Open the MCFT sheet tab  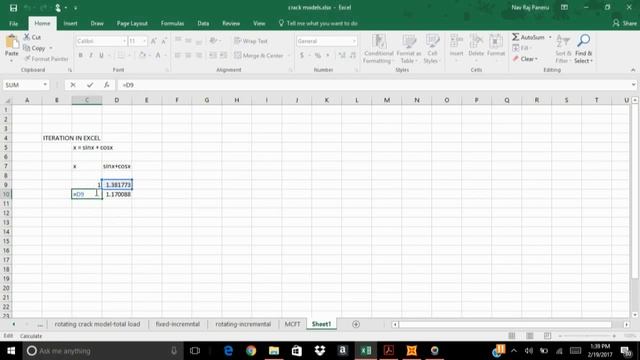tap(292, 324)
